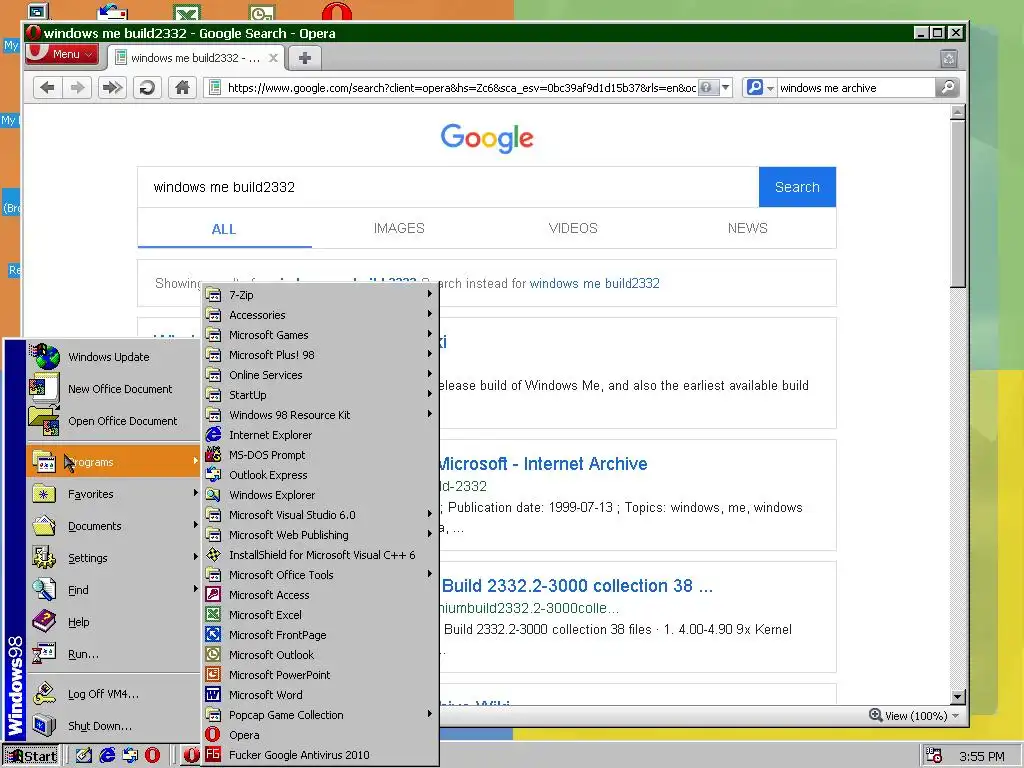Open 'Build 2332.2-3000 collection 38' result link

pyautogui.click(x=577, y=586)
